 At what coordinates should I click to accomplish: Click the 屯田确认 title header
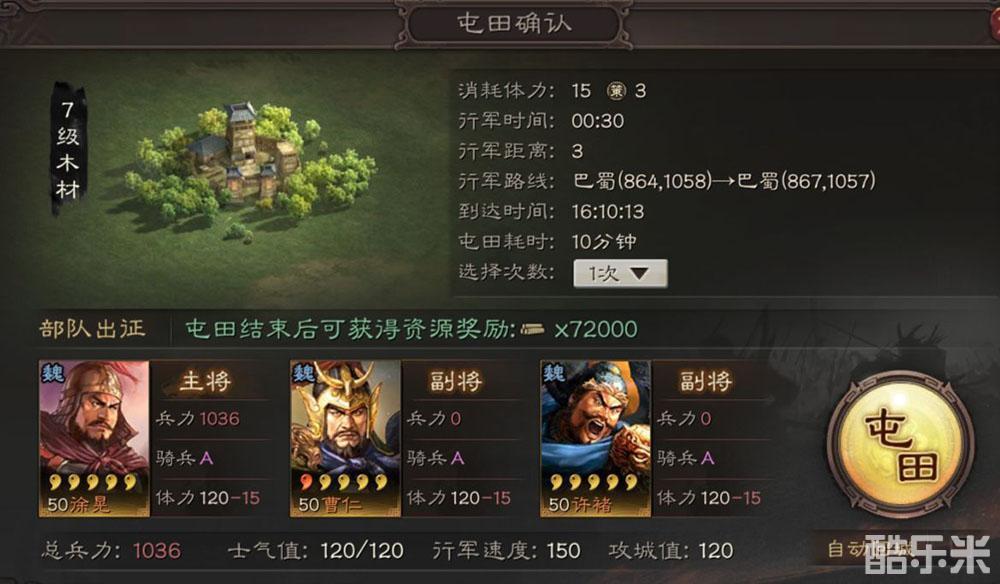514,24
